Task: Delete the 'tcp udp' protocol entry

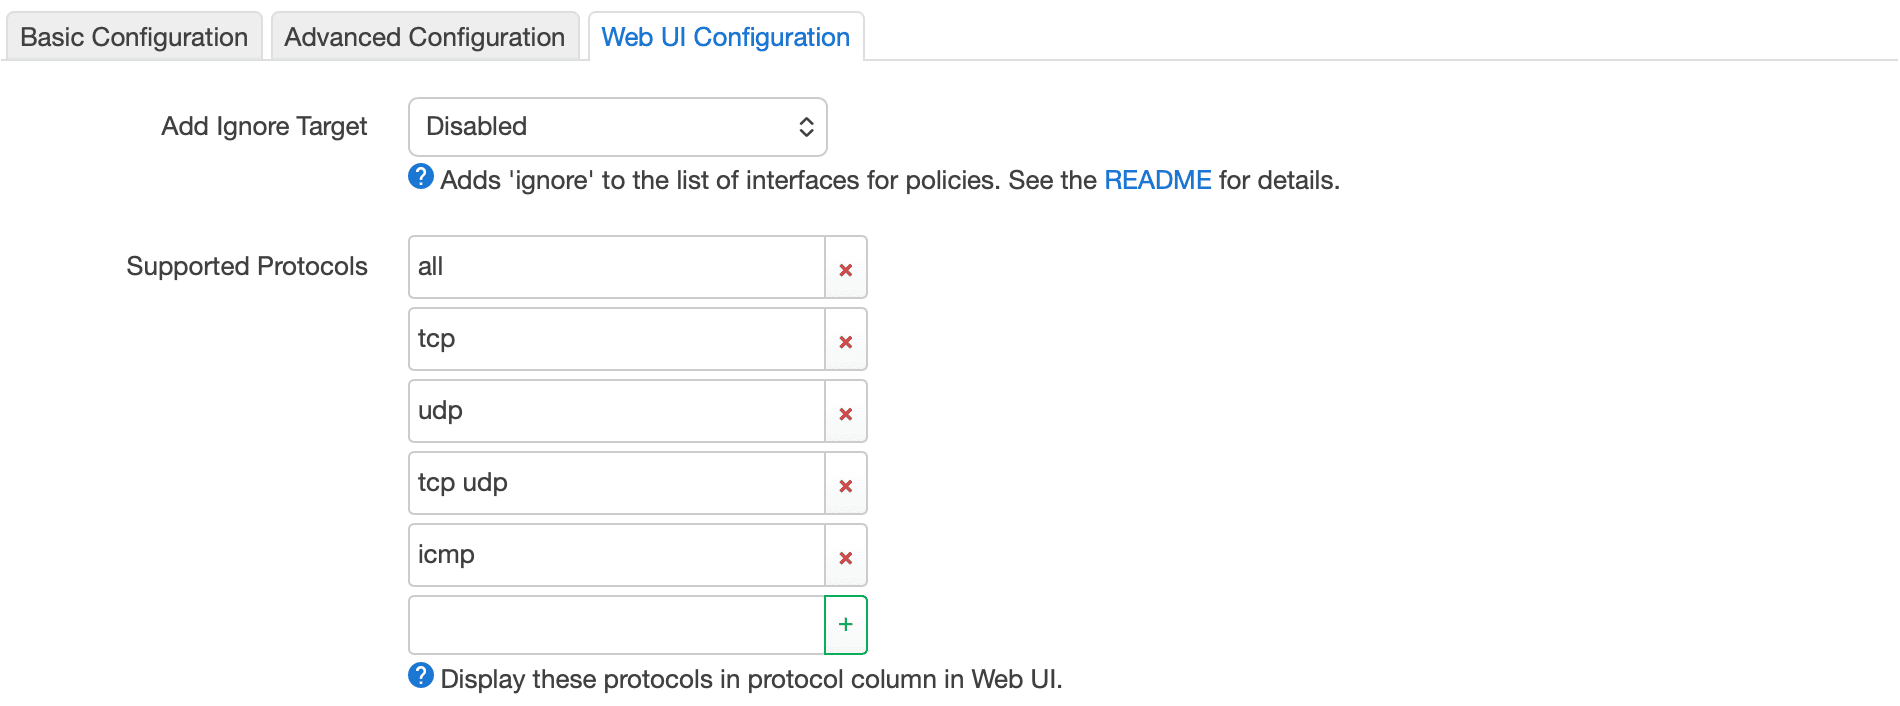Action: 845,483
